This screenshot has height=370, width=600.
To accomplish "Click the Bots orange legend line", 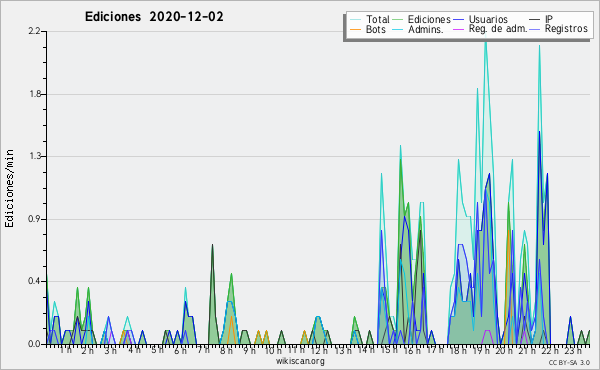I will point(355,29).
